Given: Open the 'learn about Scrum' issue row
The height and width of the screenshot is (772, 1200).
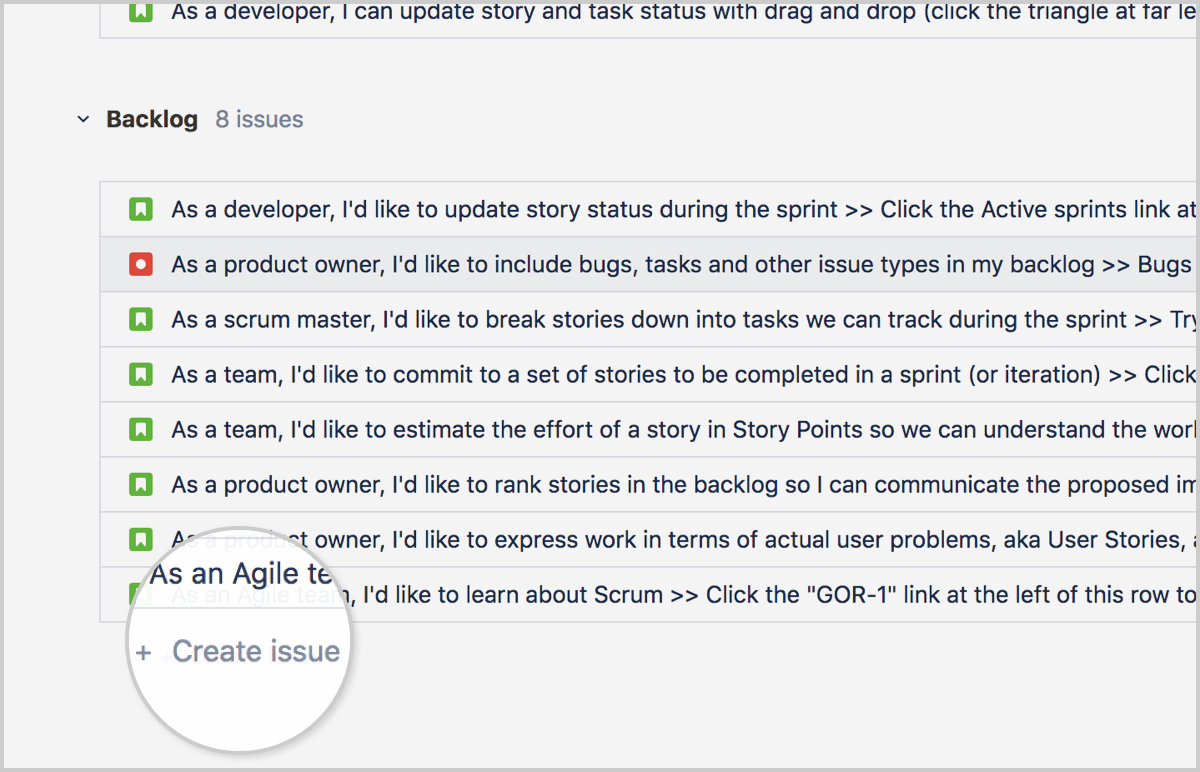Looking at the screenshot, I should 600,594.
